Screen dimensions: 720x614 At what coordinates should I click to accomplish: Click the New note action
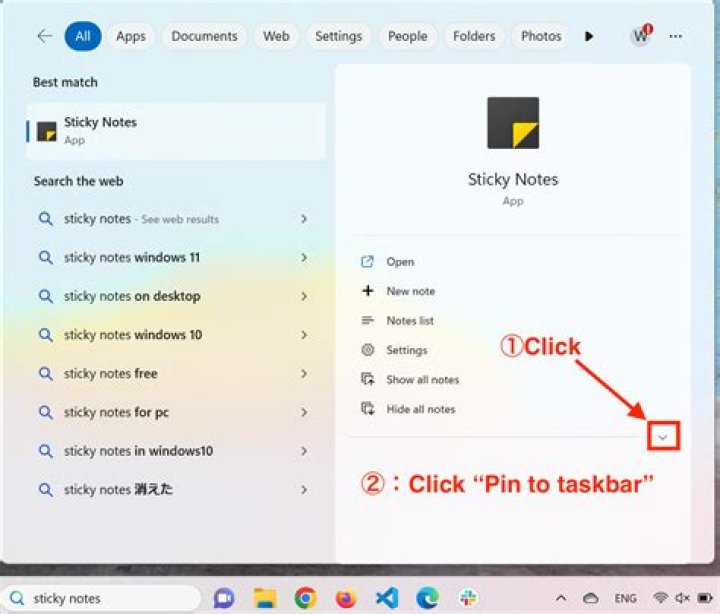tap(411, 291)
